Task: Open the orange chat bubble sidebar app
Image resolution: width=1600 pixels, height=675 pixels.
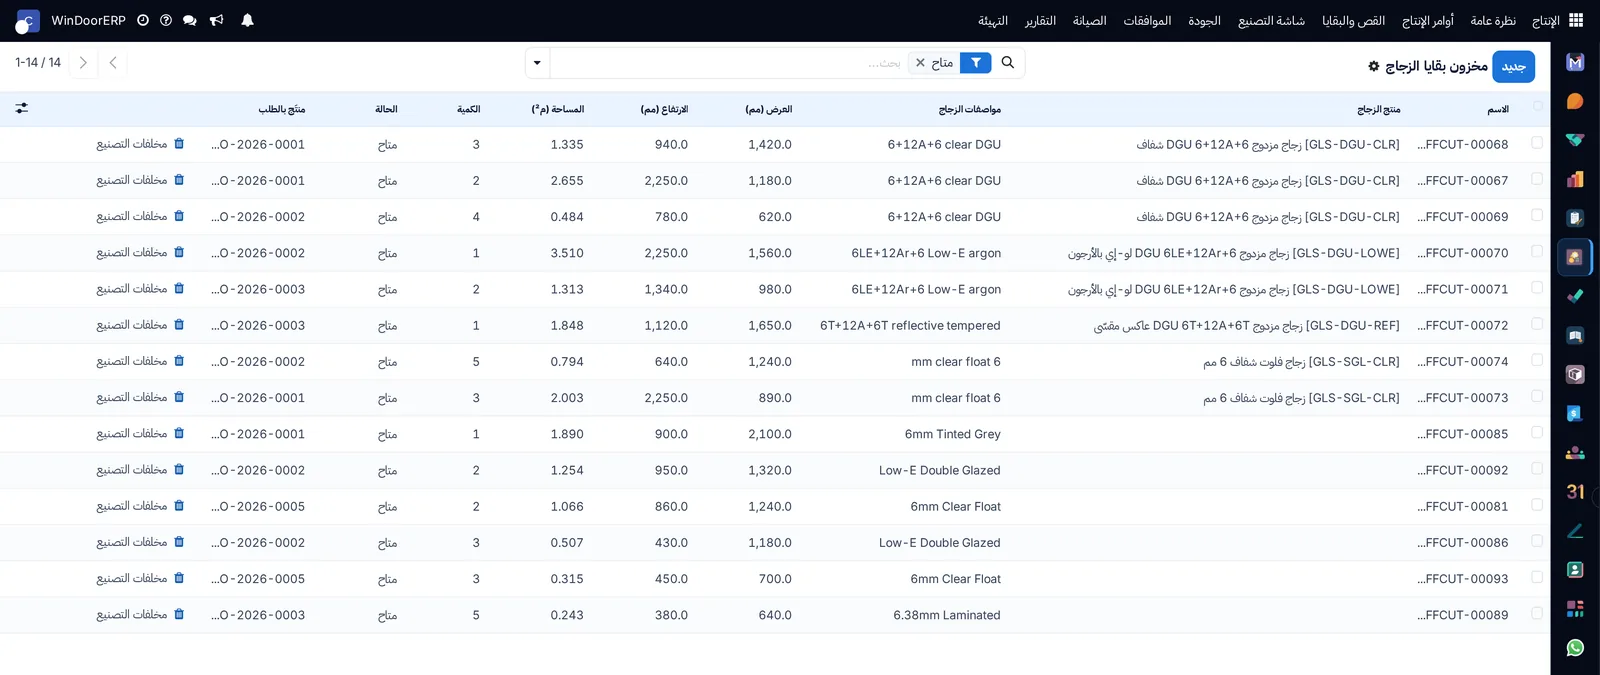Action: [x=1575, y=101]
